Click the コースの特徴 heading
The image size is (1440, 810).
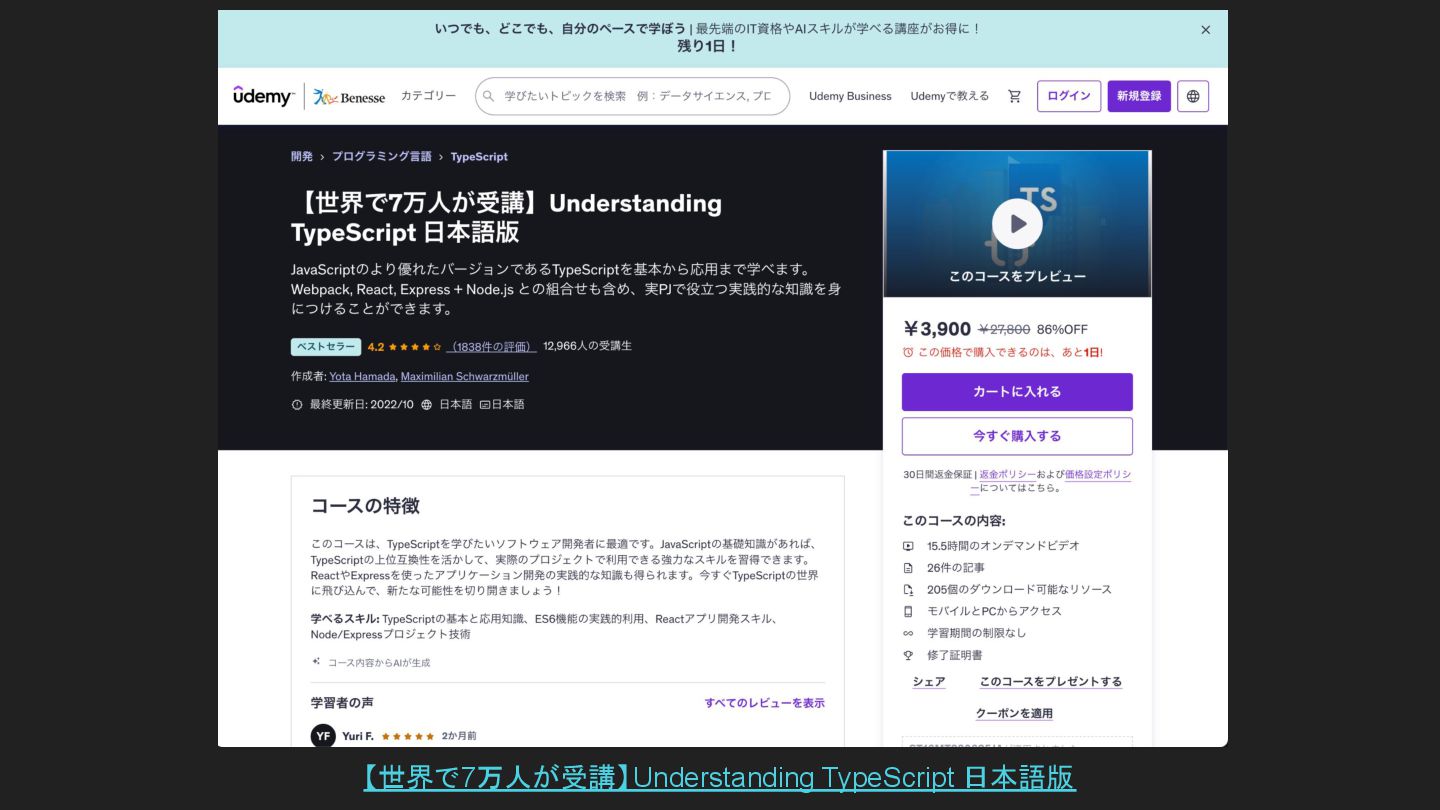(365, 506)
